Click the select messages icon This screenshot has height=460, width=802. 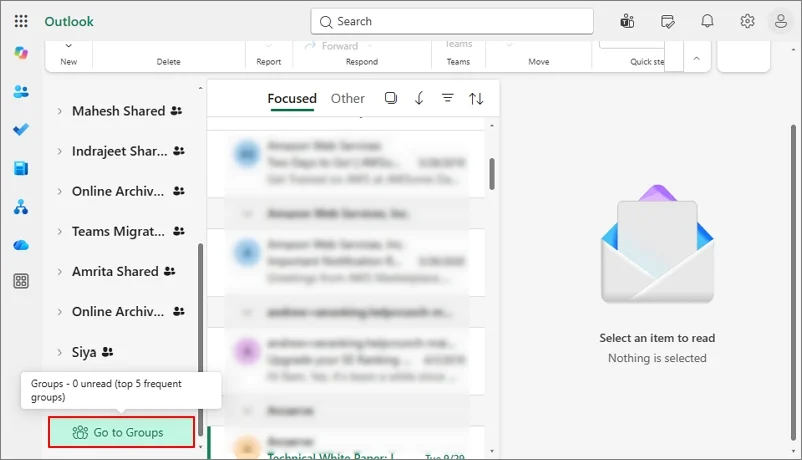(391, 98)
